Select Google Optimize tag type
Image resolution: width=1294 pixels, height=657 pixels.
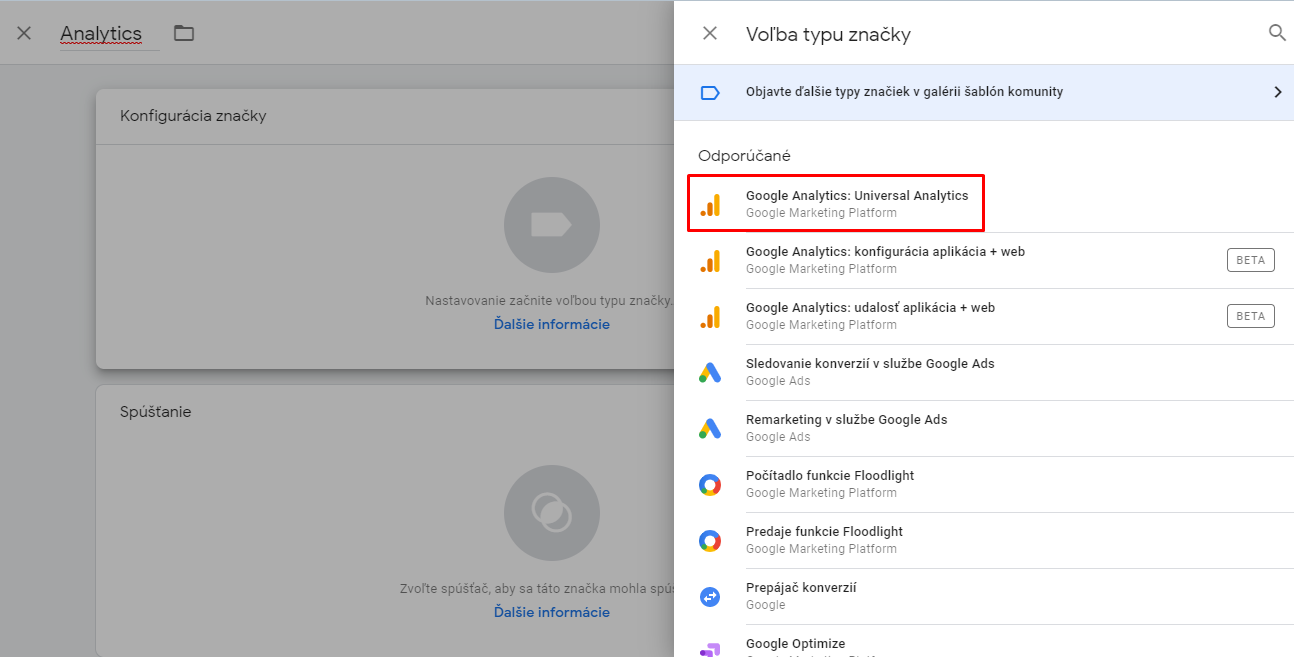[984, 641]
